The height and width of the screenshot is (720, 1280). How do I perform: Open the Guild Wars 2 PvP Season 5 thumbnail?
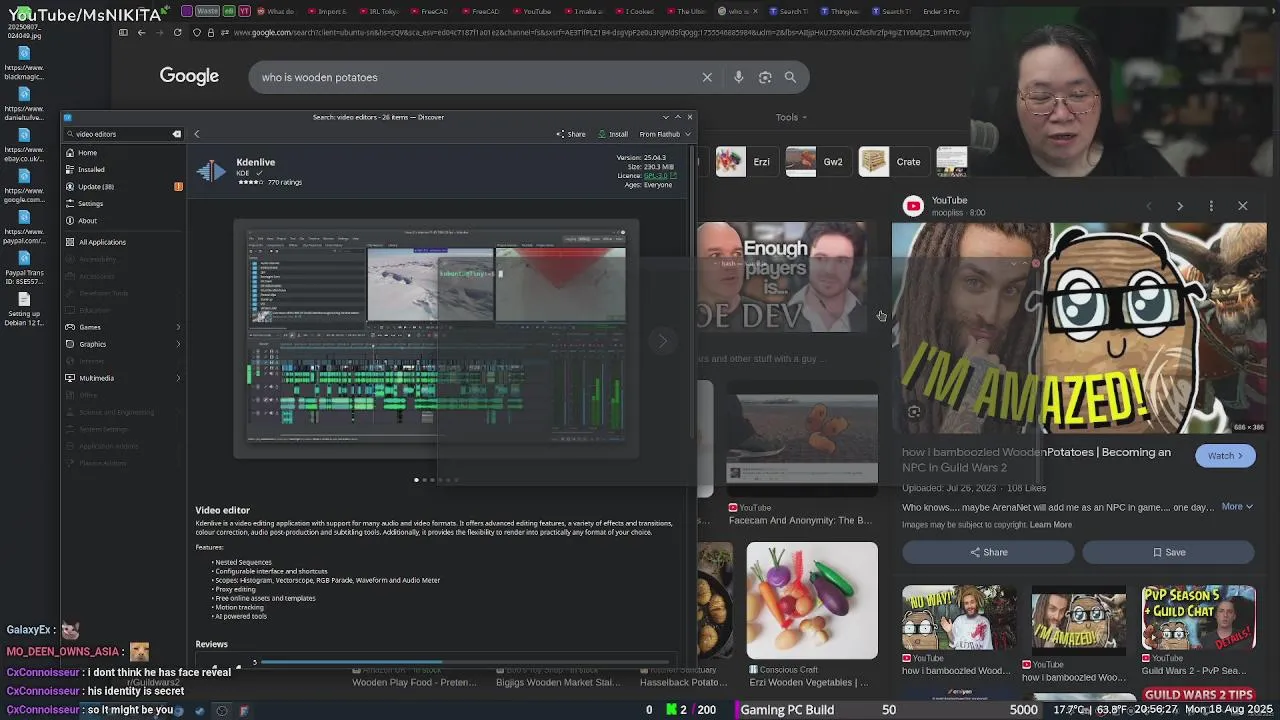[1198, 618]
